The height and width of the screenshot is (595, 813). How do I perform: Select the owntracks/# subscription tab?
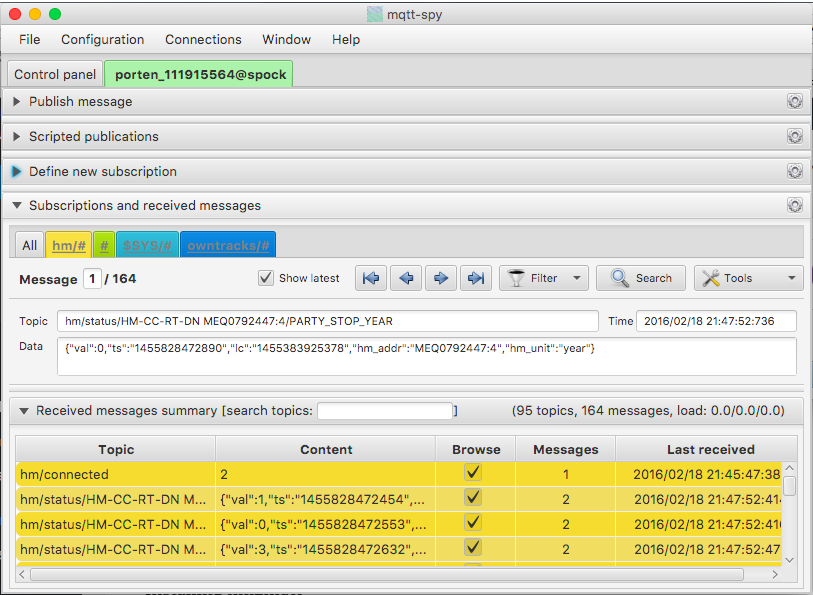click(228, 245)
